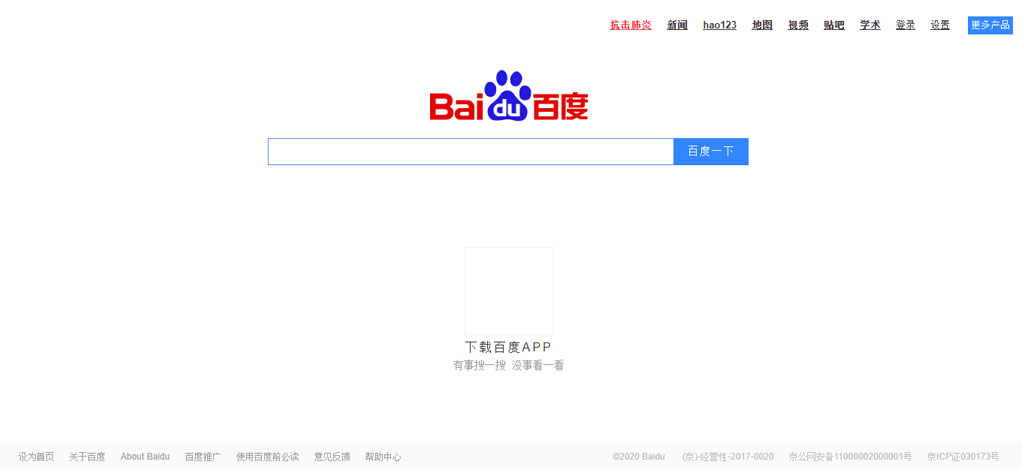Click the 登录 login link
The image size is (1024, 473).
pyautogui.click(x=905, y=25)
